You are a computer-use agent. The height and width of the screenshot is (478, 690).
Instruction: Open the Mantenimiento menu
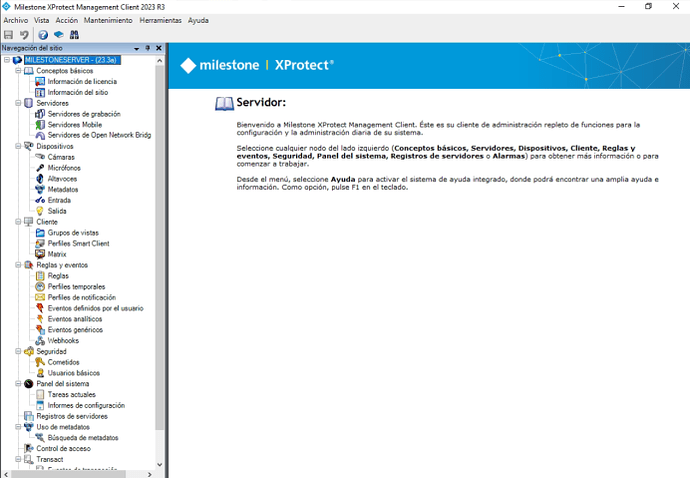(x=108, y=20)
